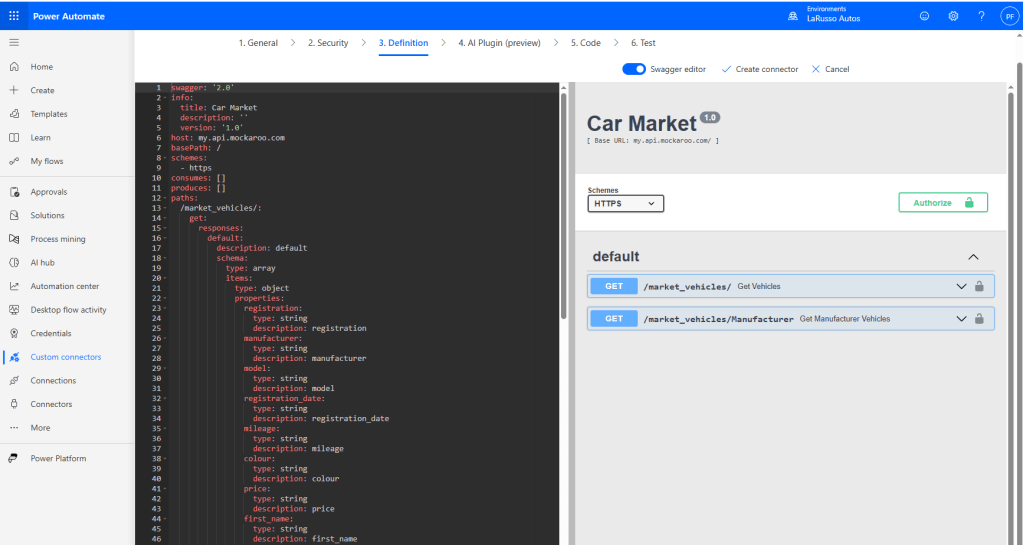Collapse the left navigation hamburger menu
The width and height of the screenshot is (1023, 545).
pyautogui.click(x=14, y=42)
